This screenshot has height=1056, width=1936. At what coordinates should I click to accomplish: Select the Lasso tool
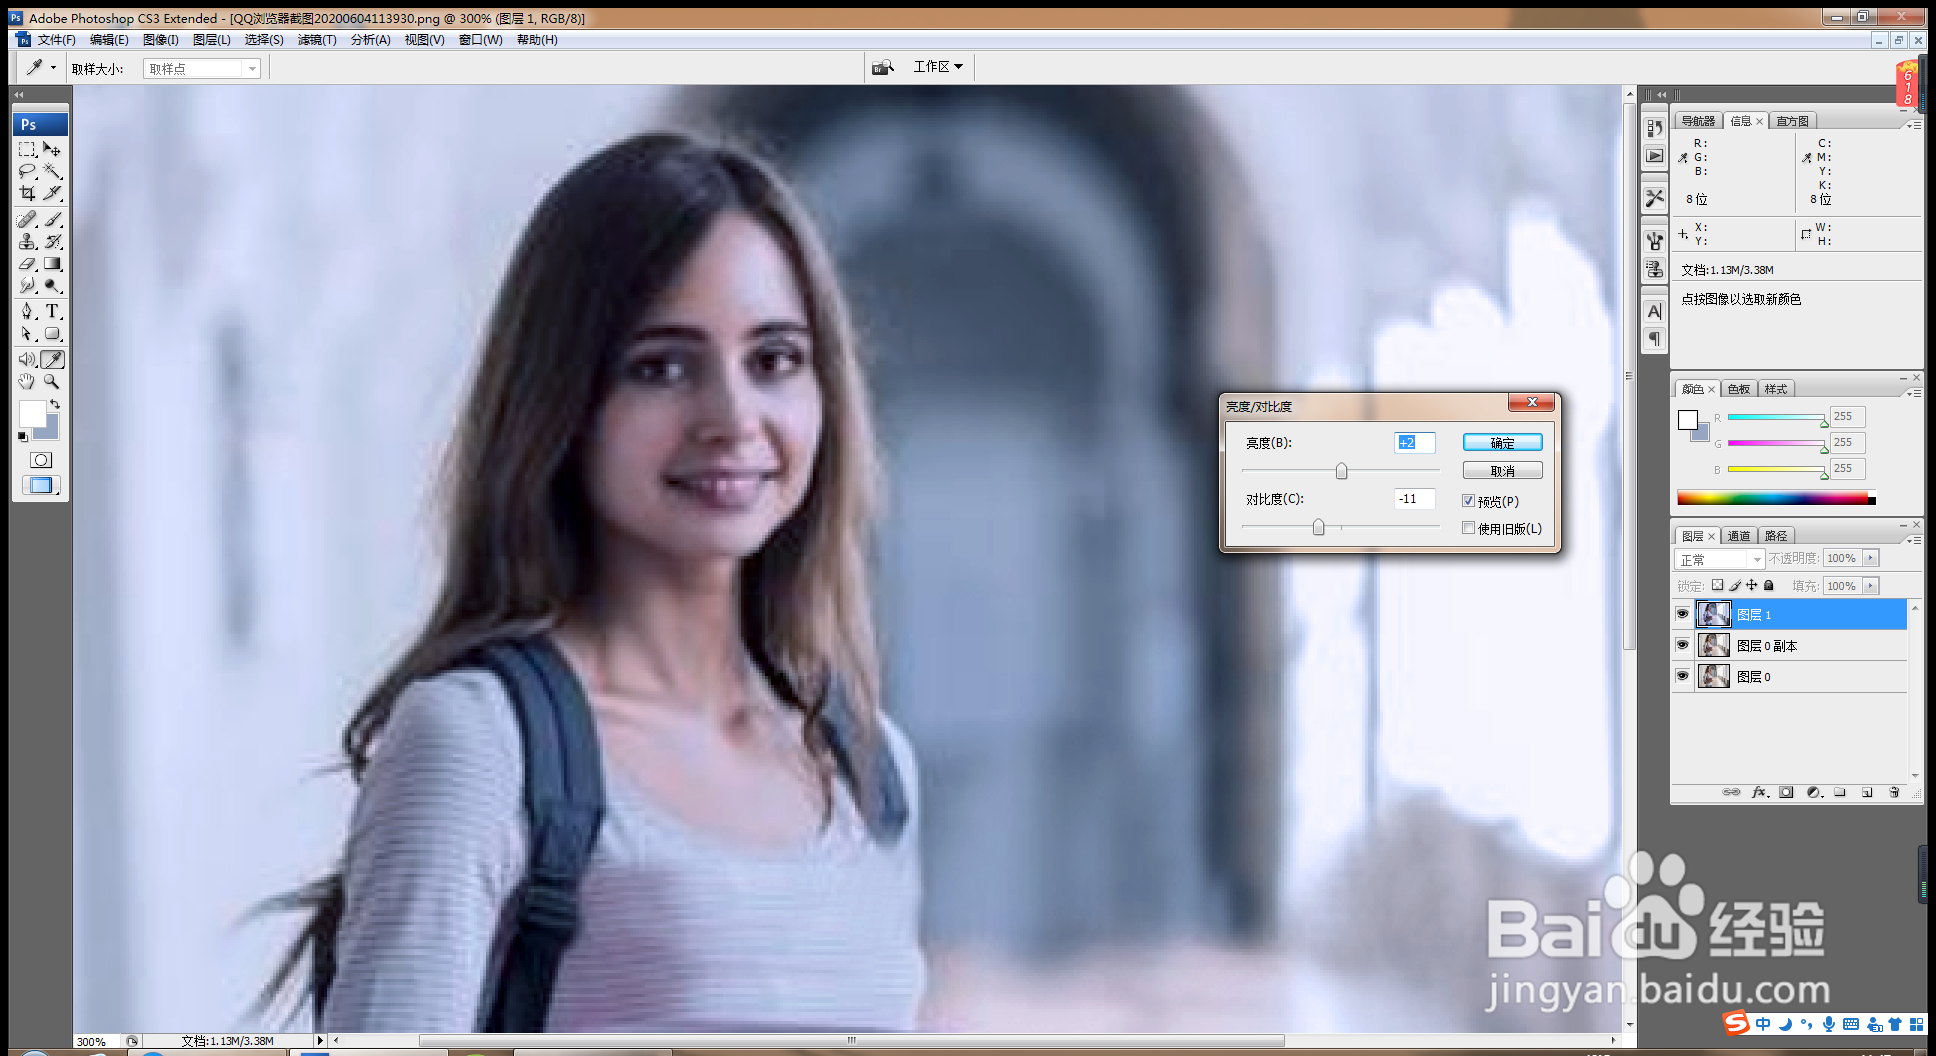28,171
